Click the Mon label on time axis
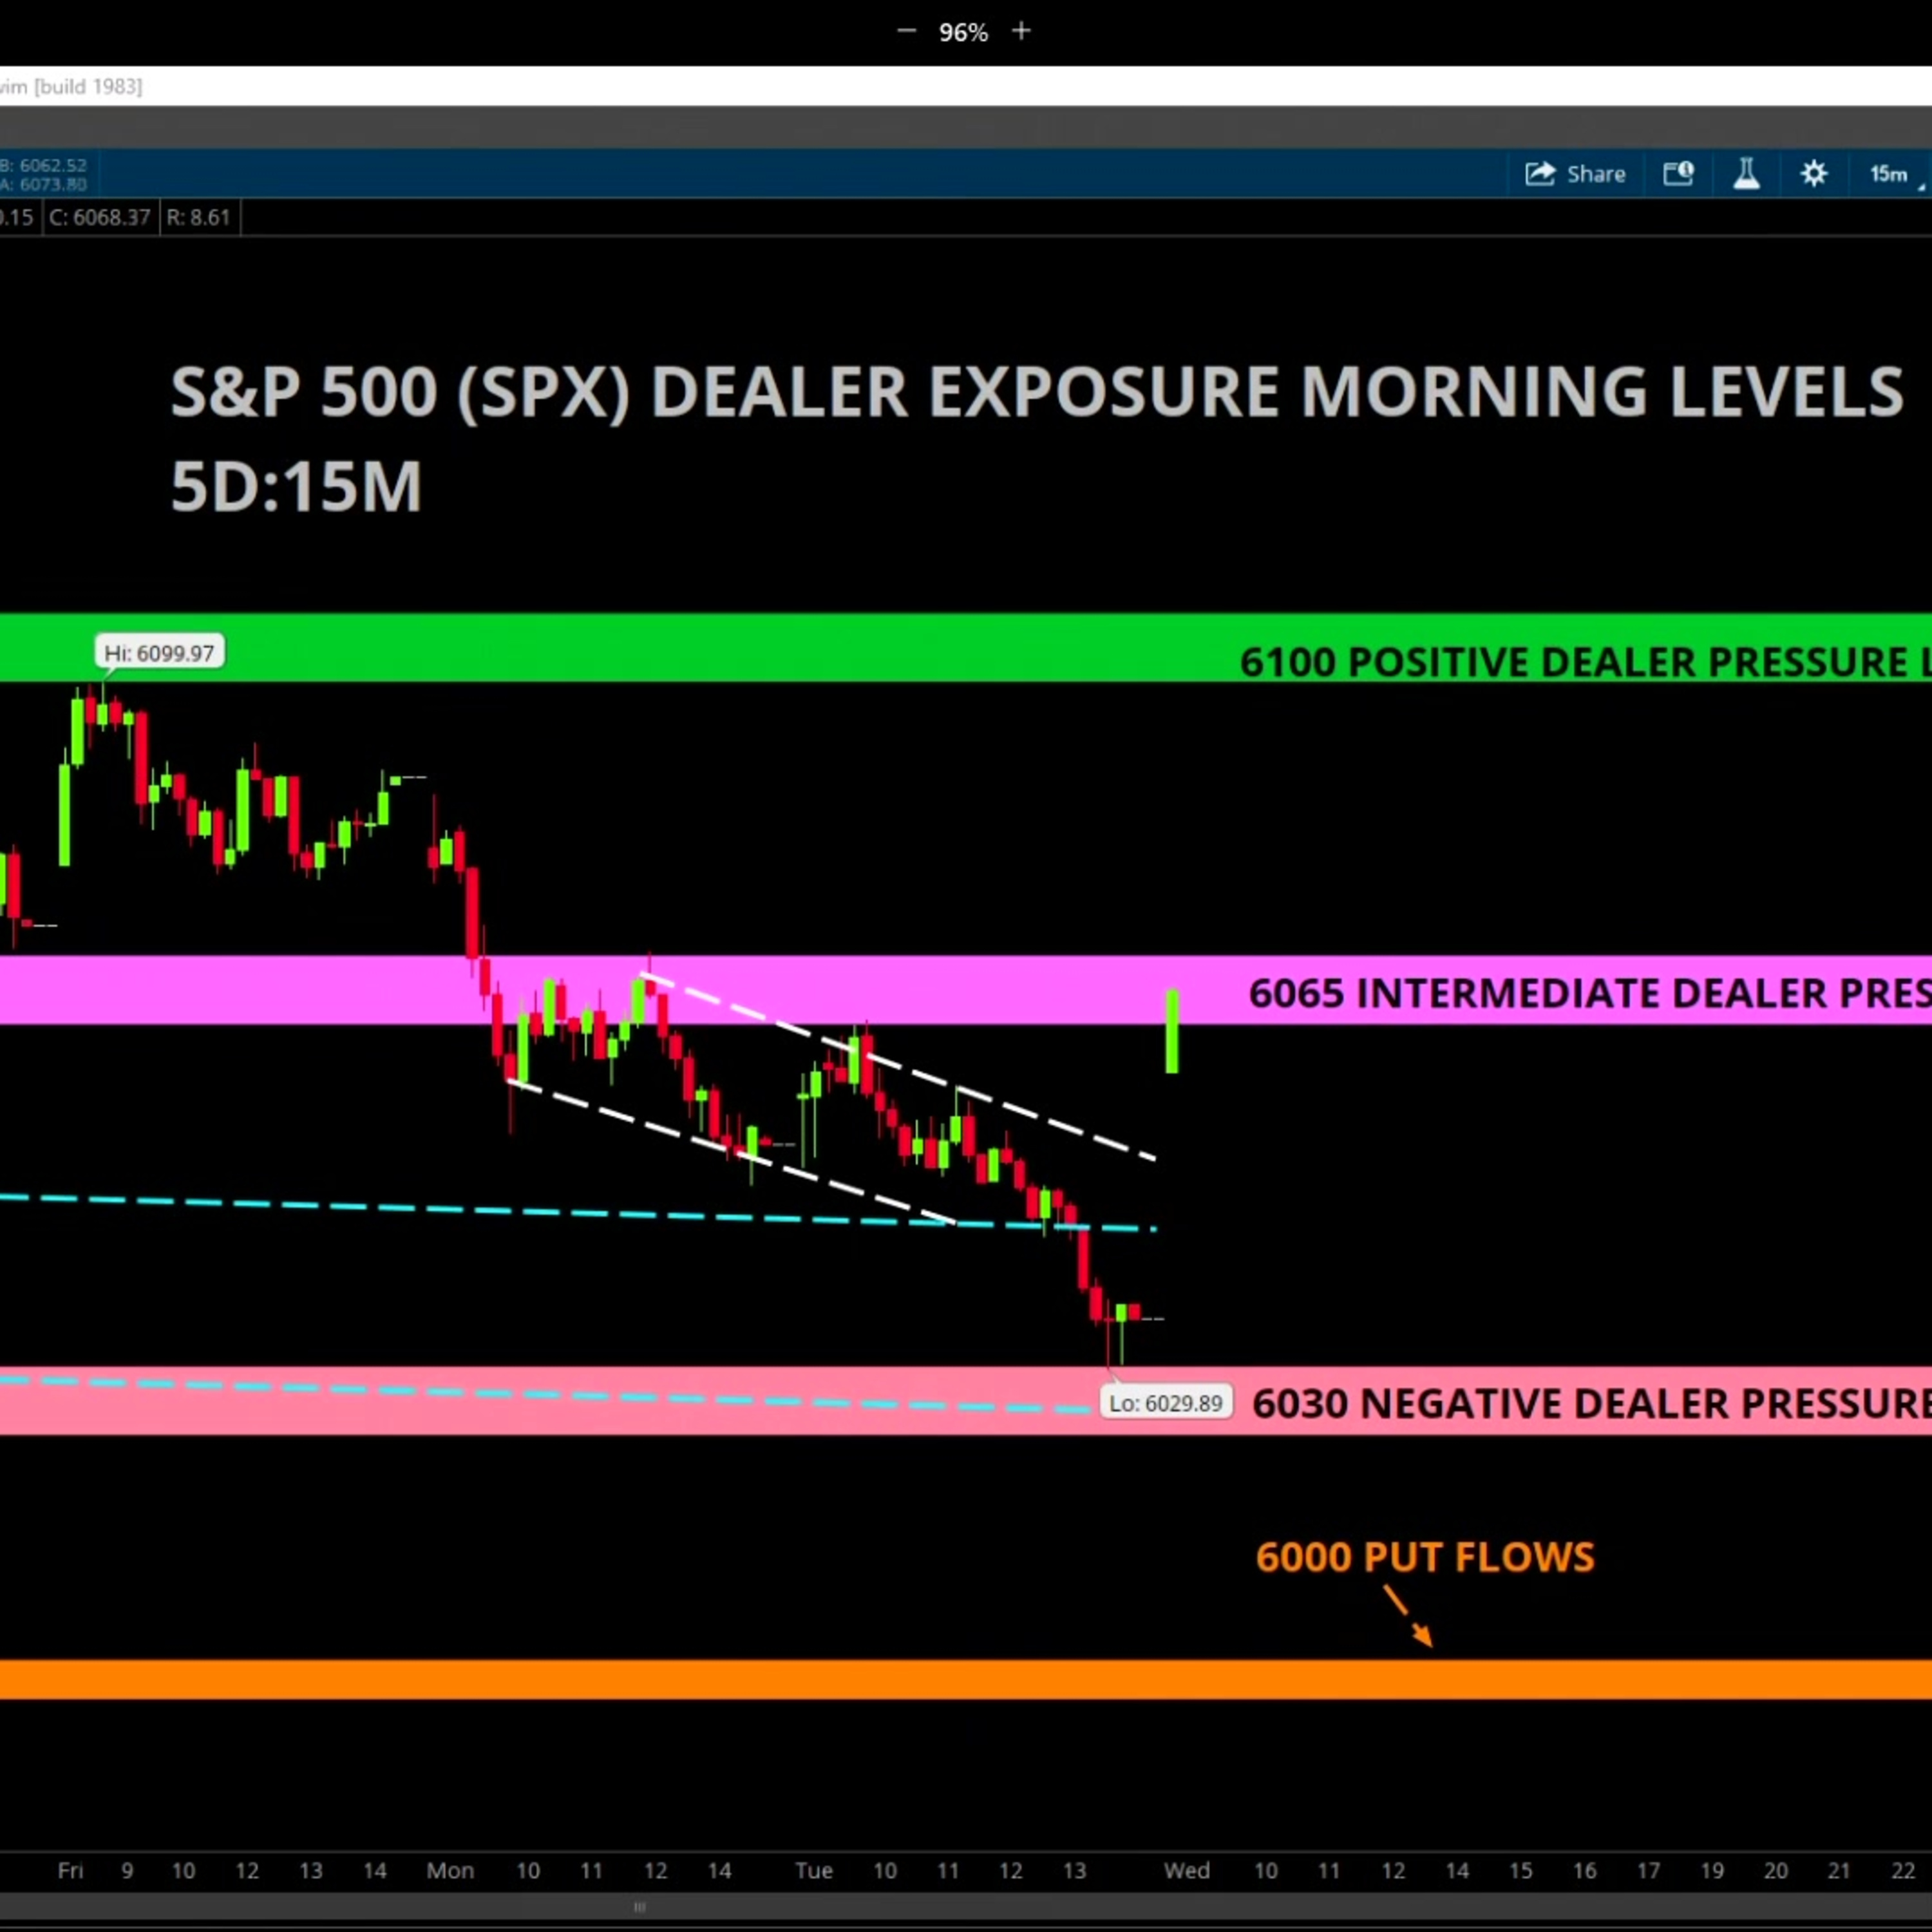 (x=450, y=1870)
